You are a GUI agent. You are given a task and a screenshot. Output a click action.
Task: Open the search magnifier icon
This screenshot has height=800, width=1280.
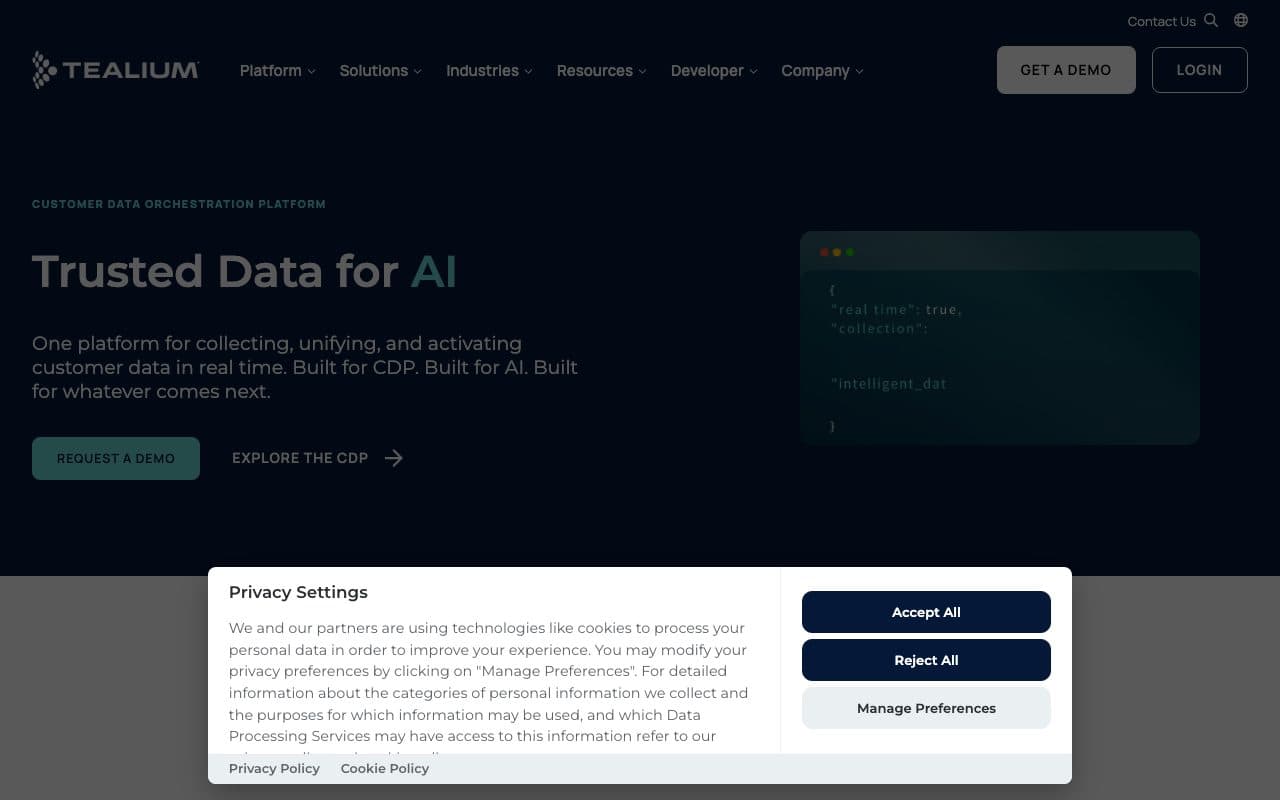click(1211, 20)
